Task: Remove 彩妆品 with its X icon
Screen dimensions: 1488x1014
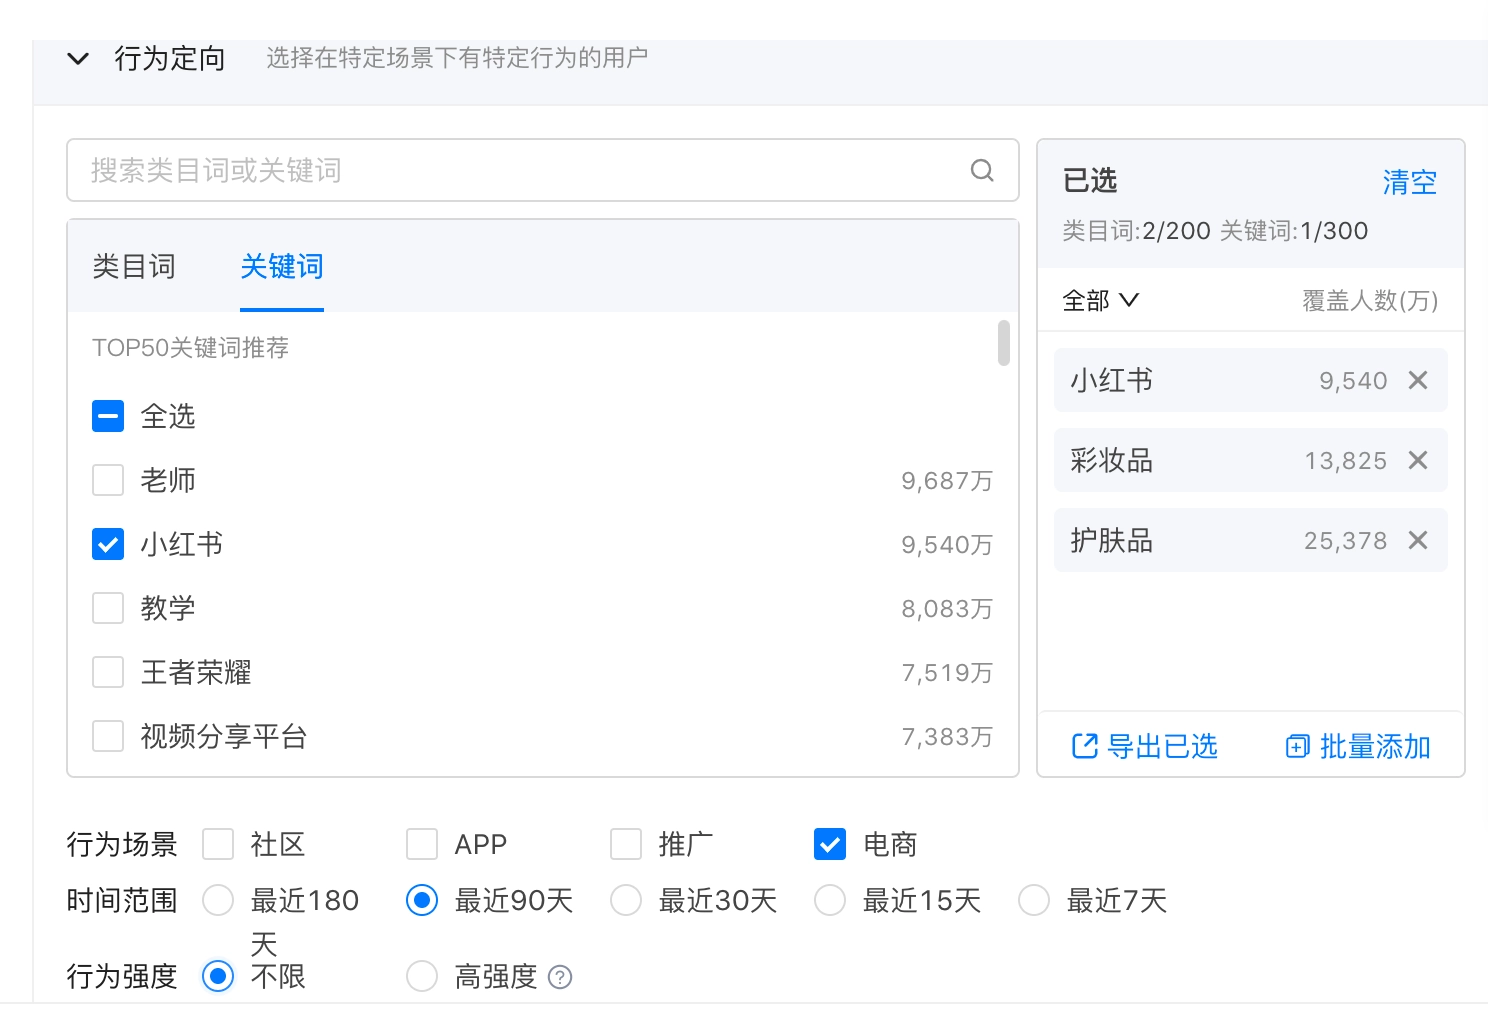Action: pyautogui.click(x=1417, y=460)
